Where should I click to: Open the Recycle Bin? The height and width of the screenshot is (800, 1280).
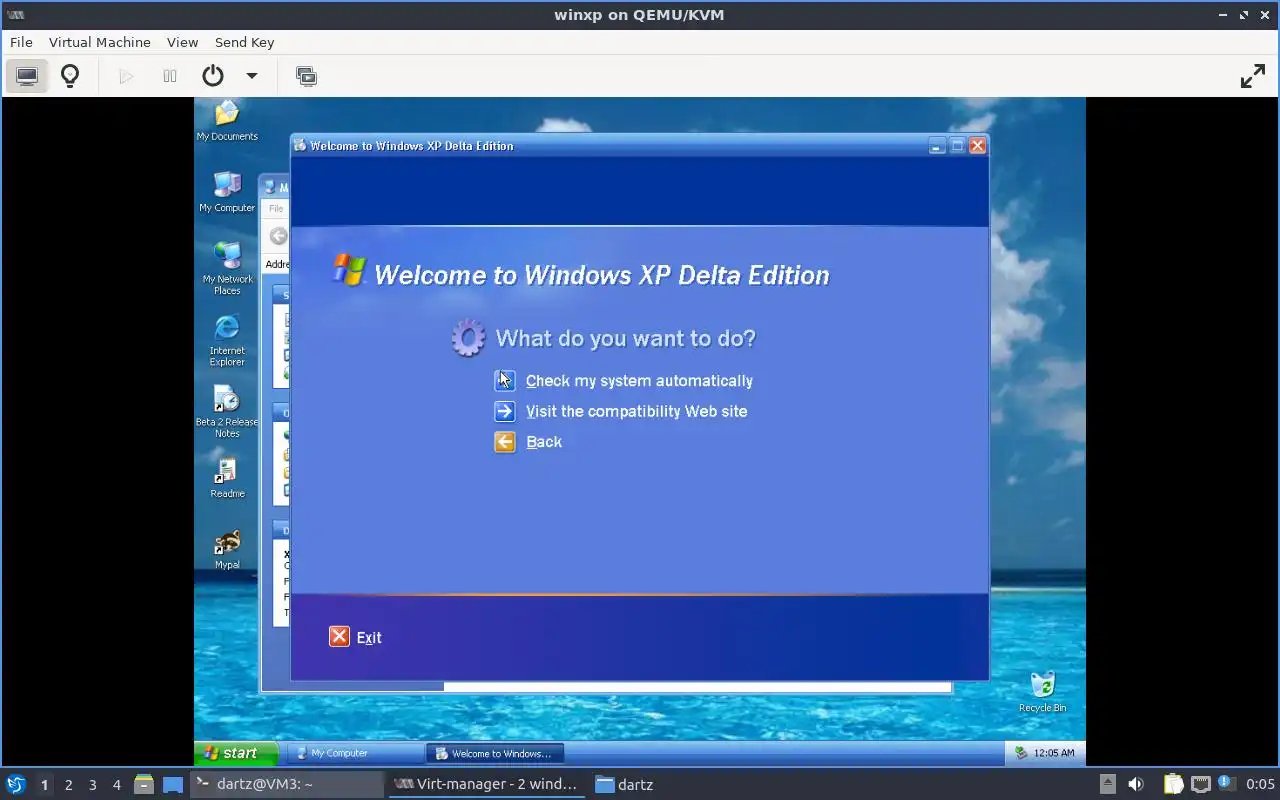coord(1042,692)
